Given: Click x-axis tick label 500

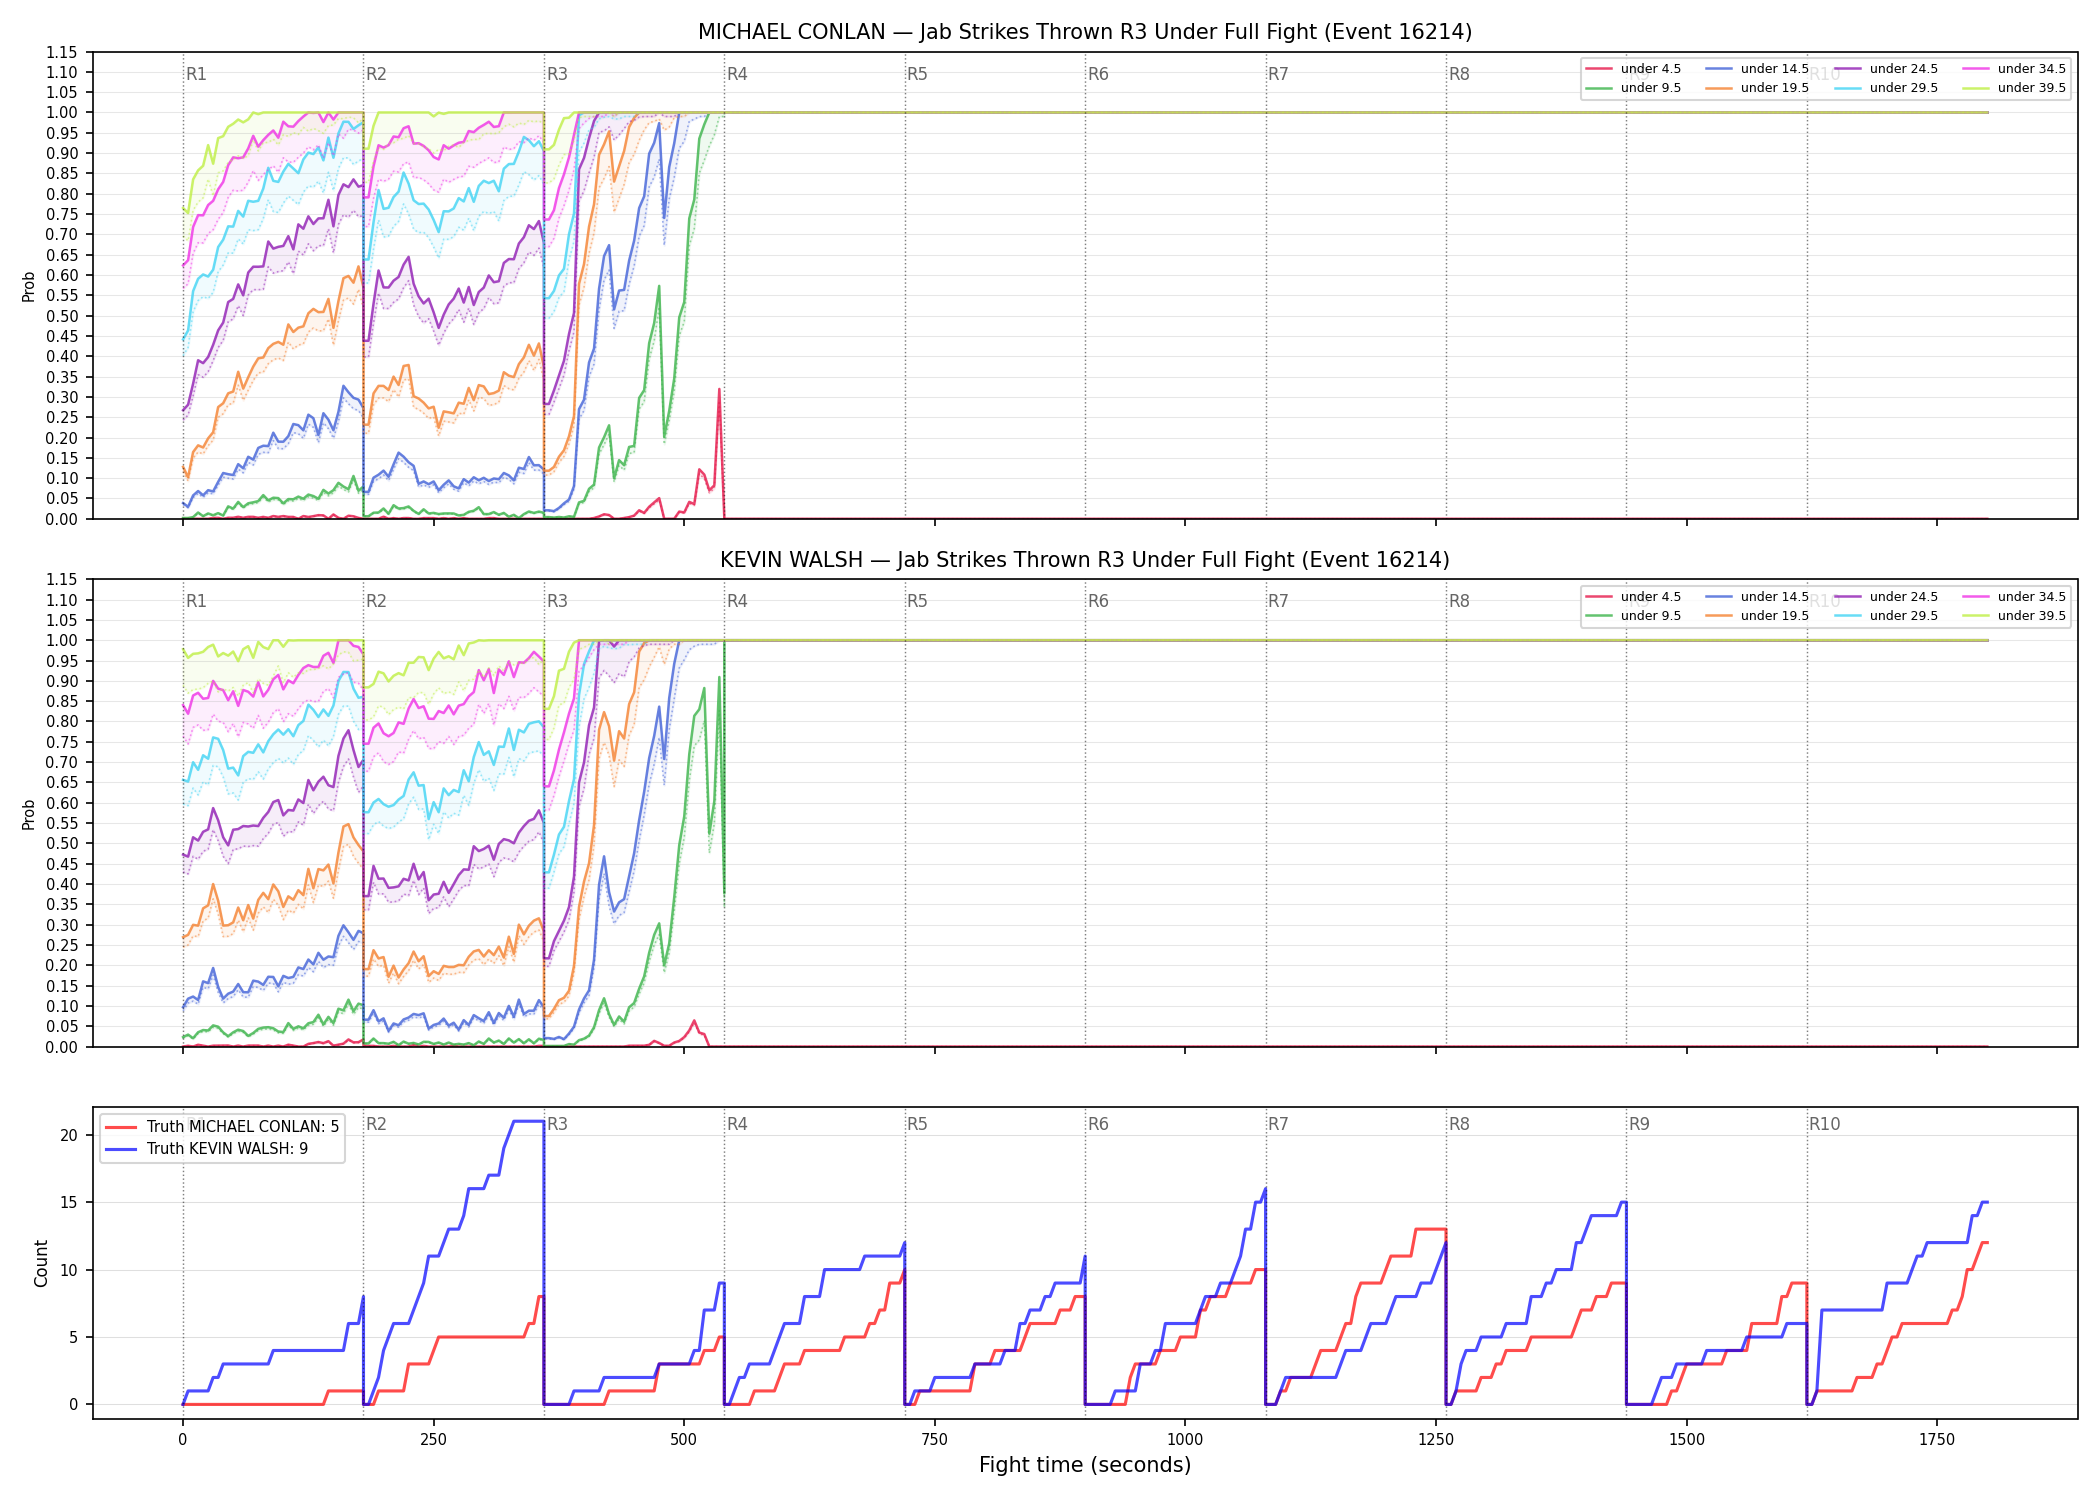Looking at the screenshot, I should [x=683, y=1440].
